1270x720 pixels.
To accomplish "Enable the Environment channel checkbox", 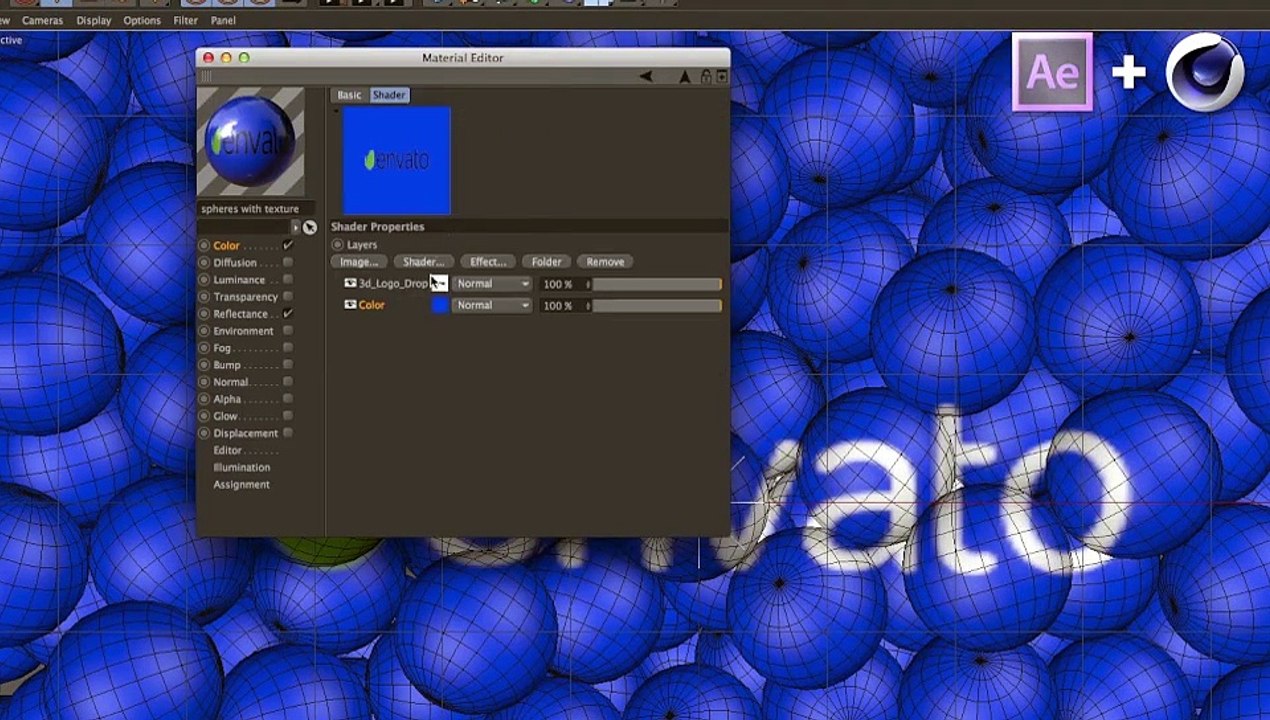I will click(x=288, y=331).
